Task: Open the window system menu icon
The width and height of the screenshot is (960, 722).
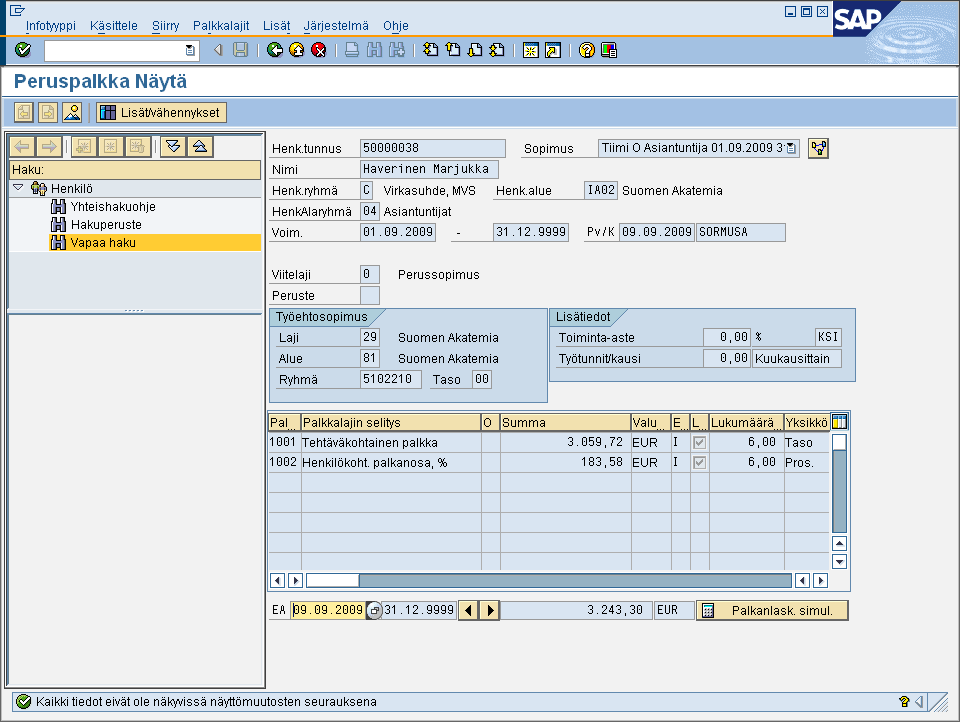Action: pos(17,10)
